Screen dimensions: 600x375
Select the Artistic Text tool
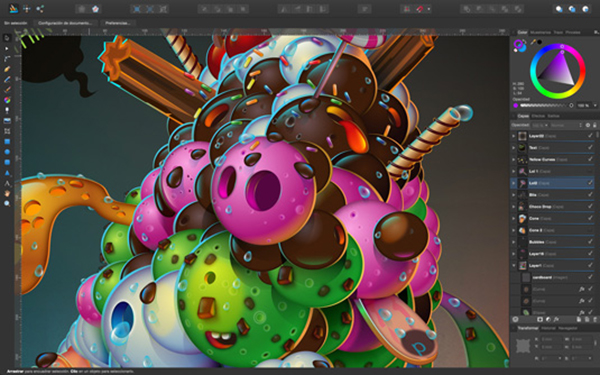(7, 183)
